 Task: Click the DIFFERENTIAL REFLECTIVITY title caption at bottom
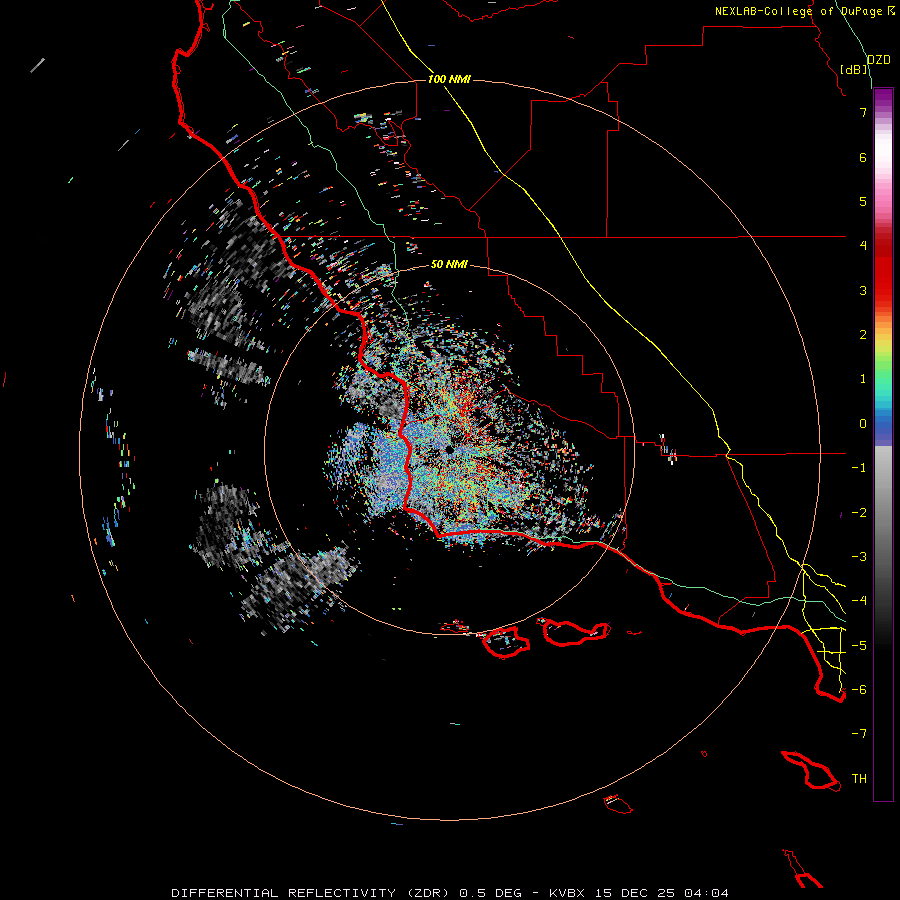449,893
